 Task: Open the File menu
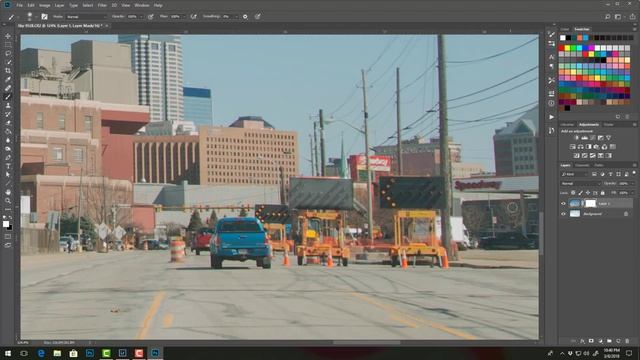click(20, 5)
